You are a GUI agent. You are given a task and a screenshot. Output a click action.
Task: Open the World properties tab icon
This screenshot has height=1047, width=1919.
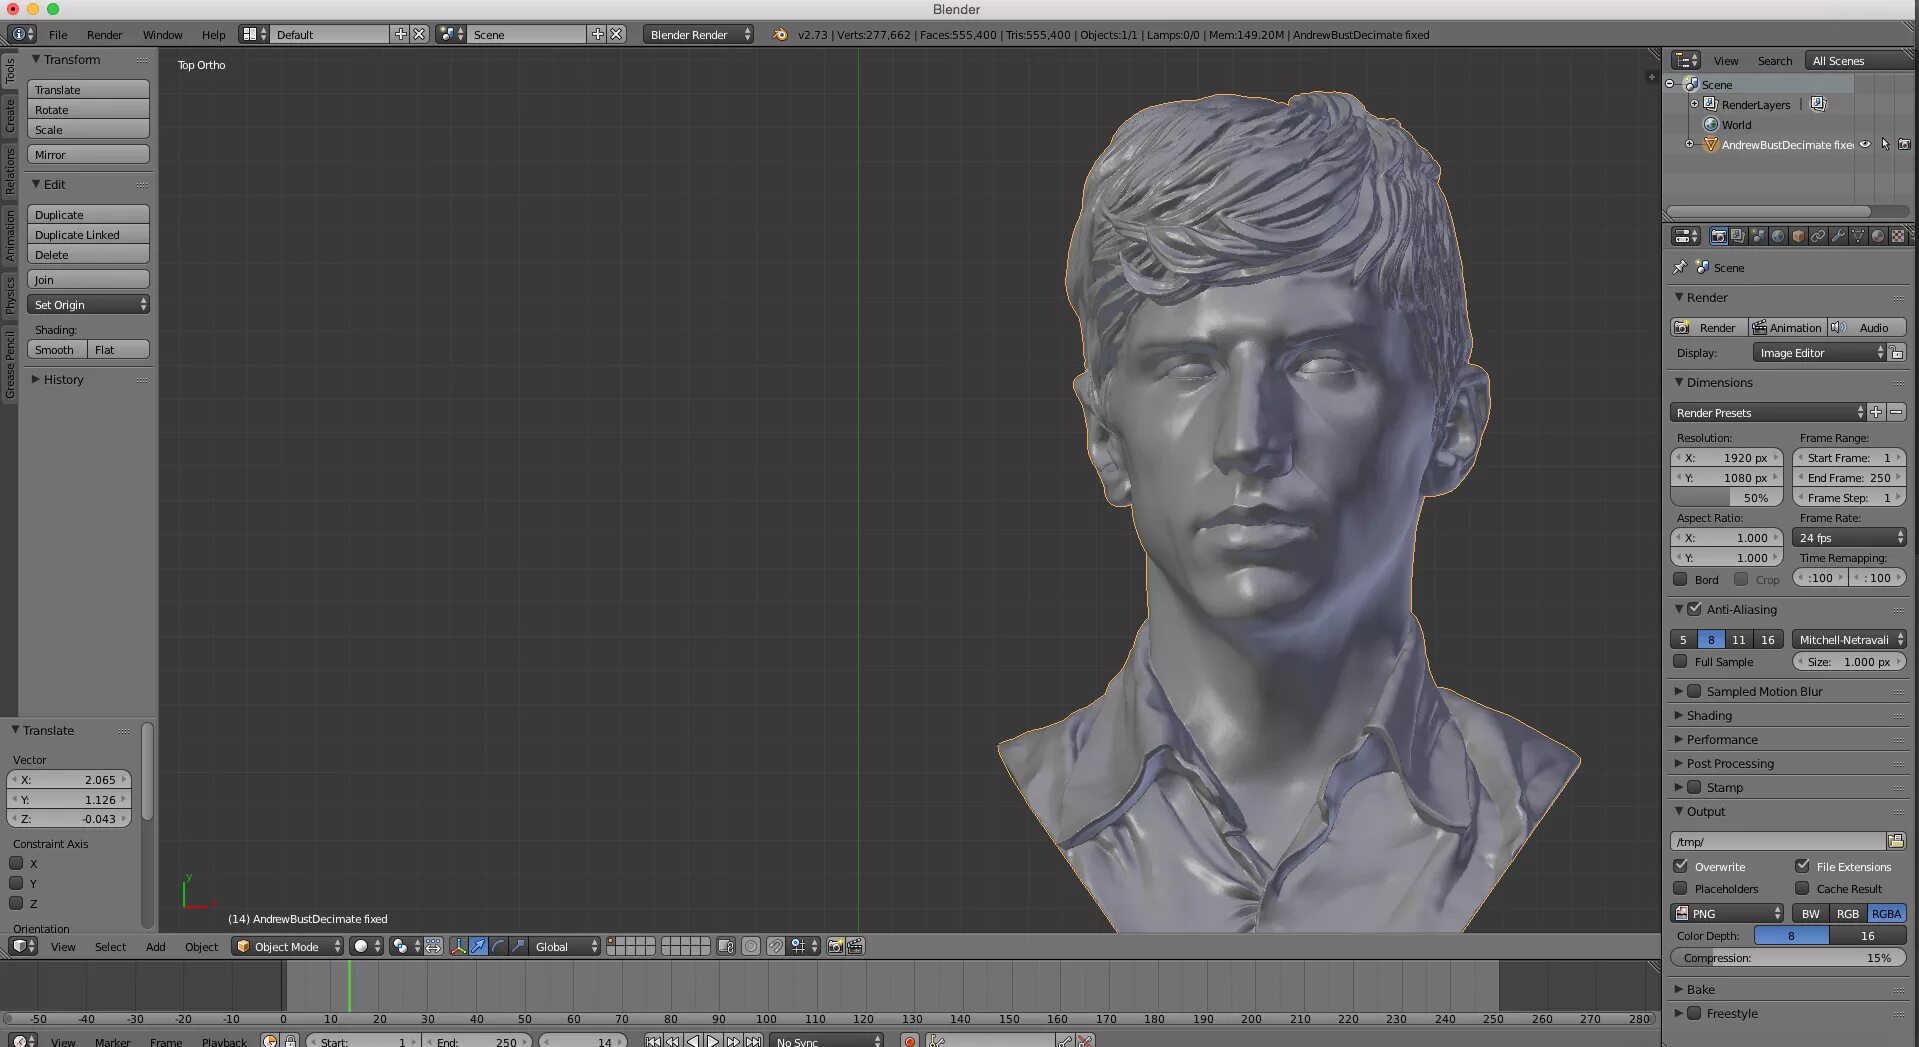[x=1778, y=237]
